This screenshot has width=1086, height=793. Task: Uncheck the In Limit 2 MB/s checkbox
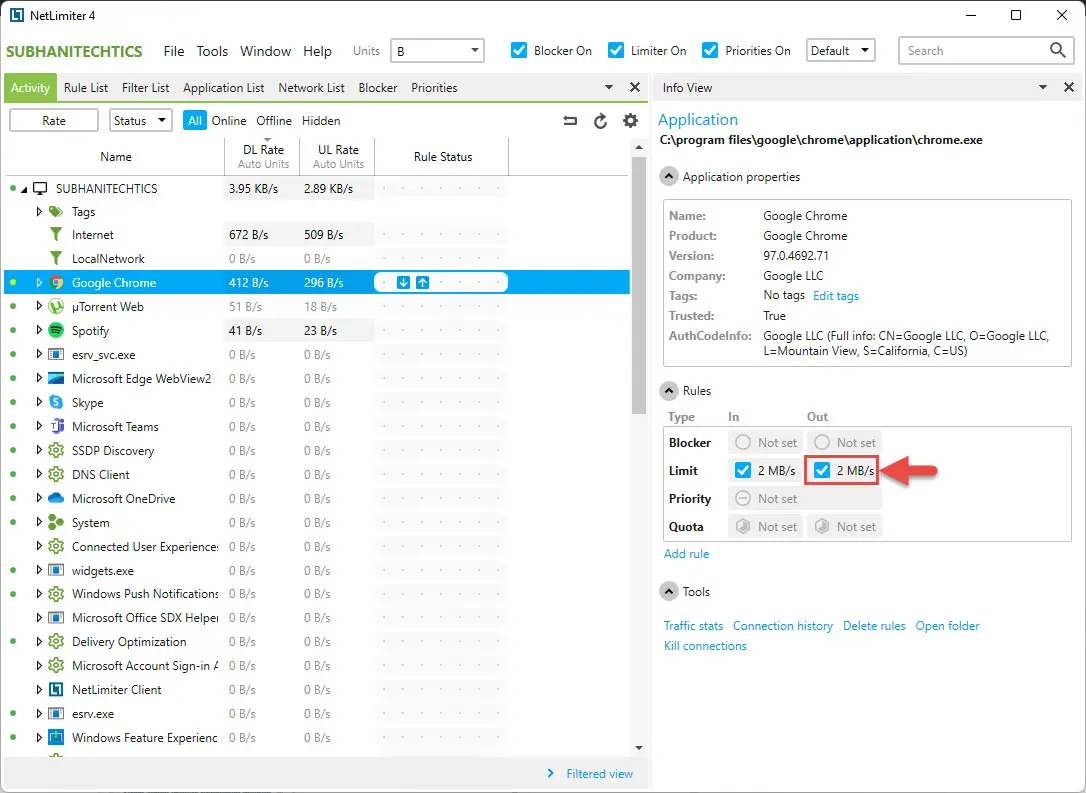coord(743,470)
